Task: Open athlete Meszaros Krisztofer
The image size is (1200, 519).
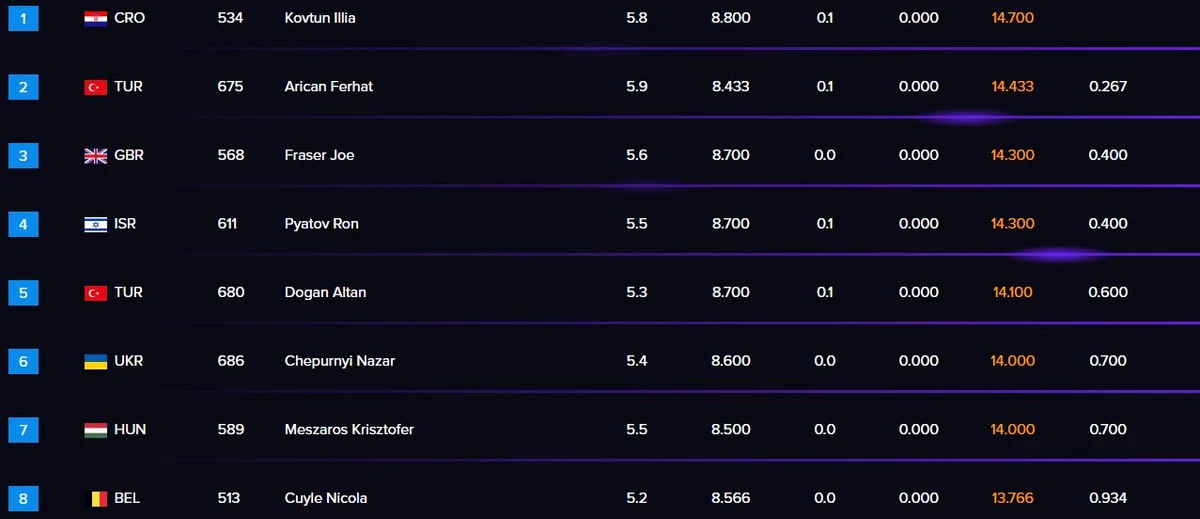Action: pyautogui.click(x=349, y=429)
